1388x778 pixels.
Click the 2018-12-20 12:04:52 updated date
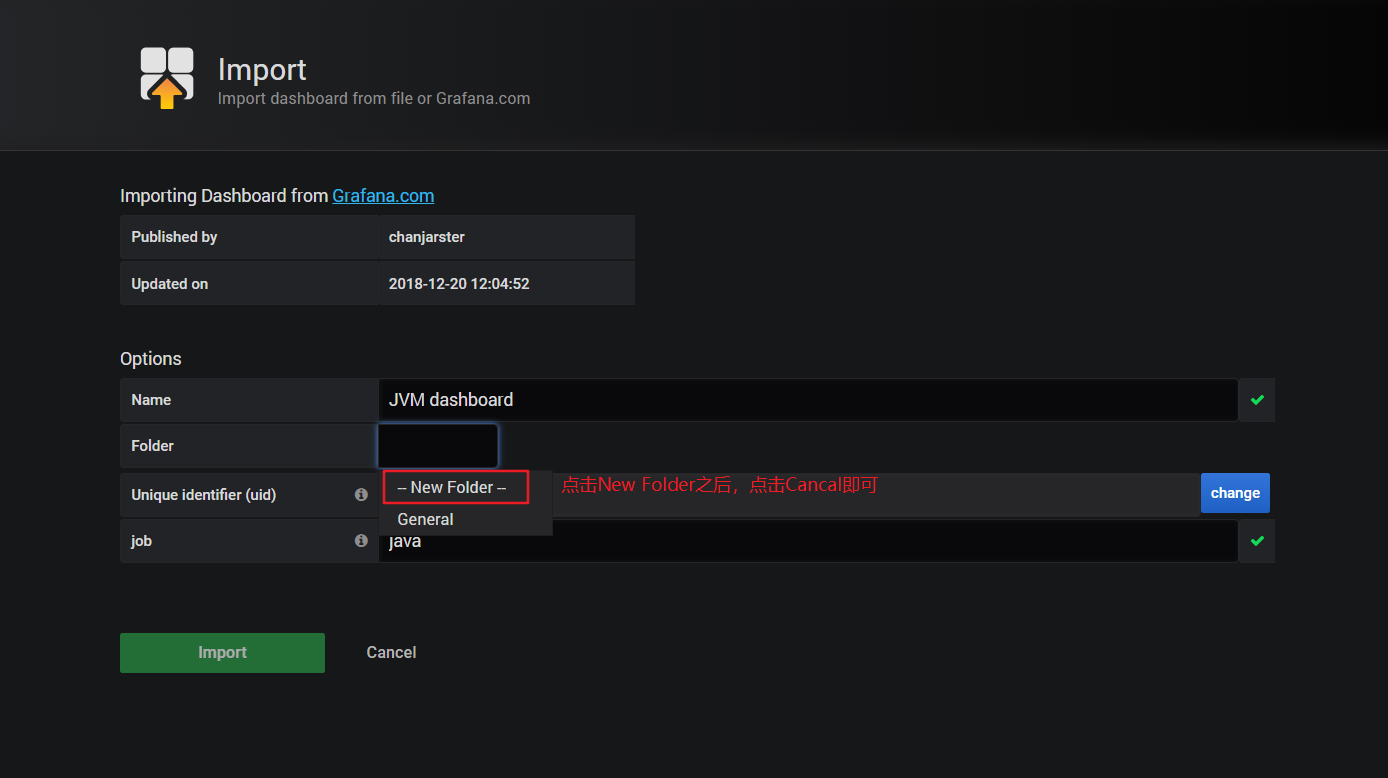pyautogui.click(x=459, y=284)
